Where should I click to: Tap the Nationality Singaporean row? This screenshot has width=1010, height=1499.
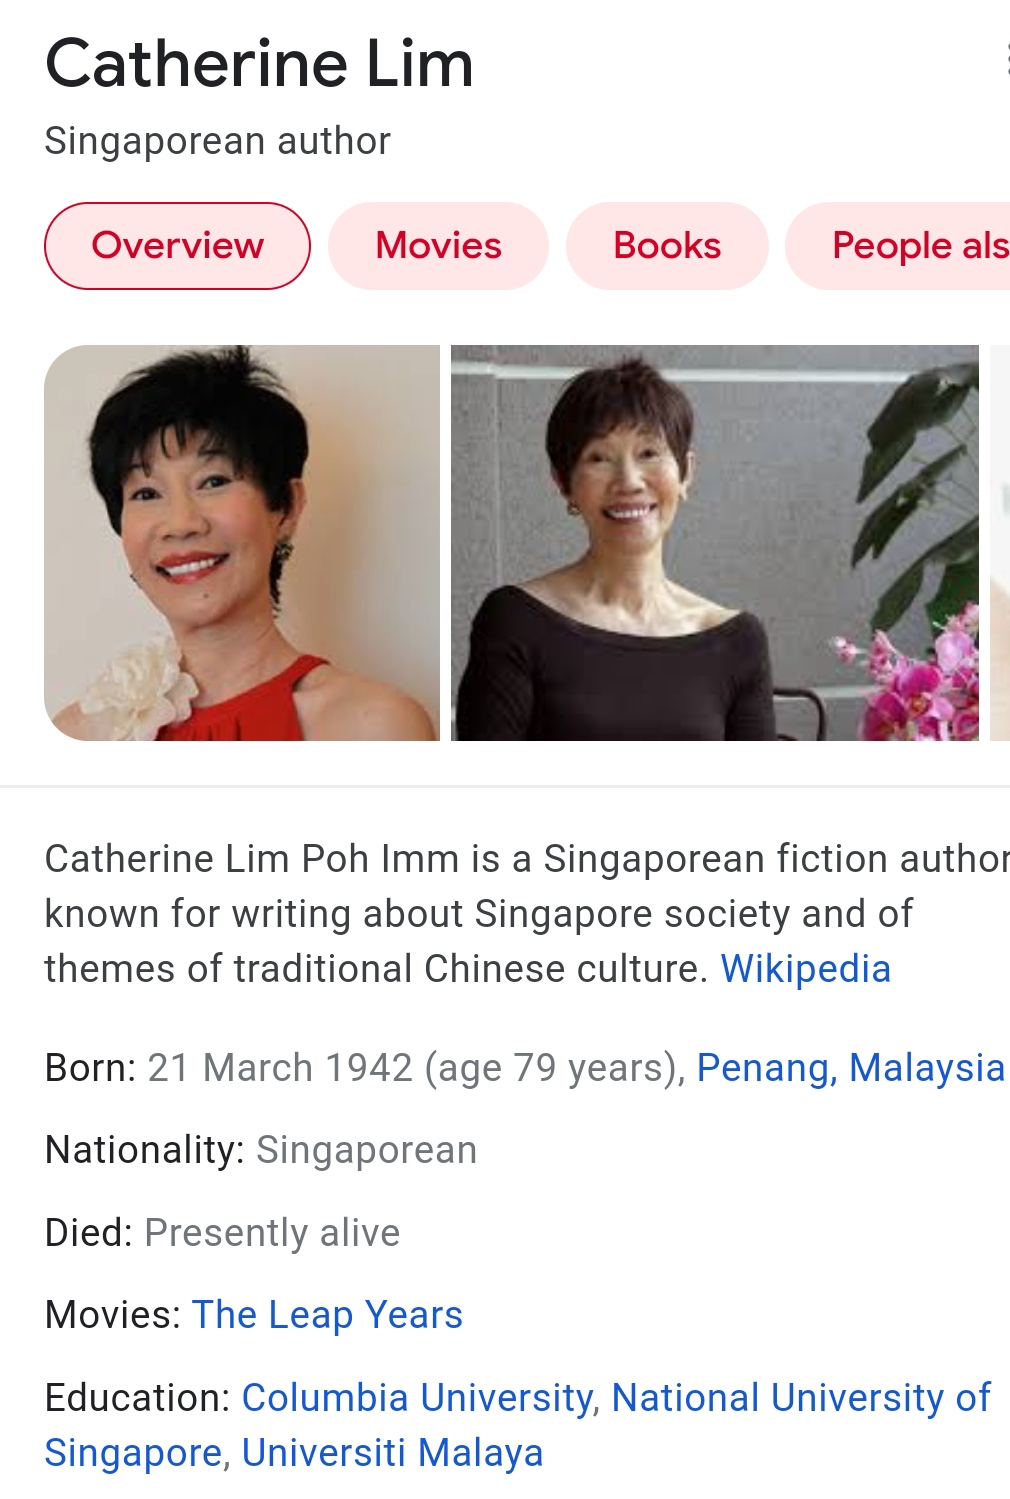(261, 1150)
